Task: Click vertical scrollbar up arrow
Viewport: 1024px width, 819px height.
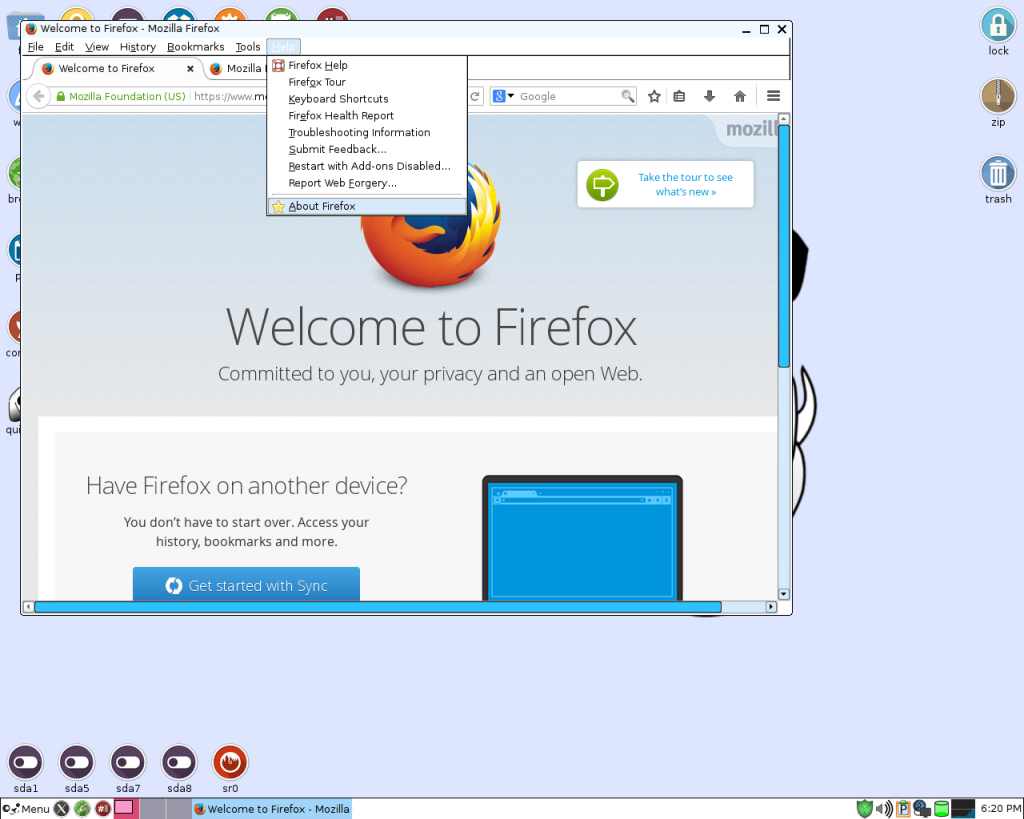Action: click(x=784, y=119)
